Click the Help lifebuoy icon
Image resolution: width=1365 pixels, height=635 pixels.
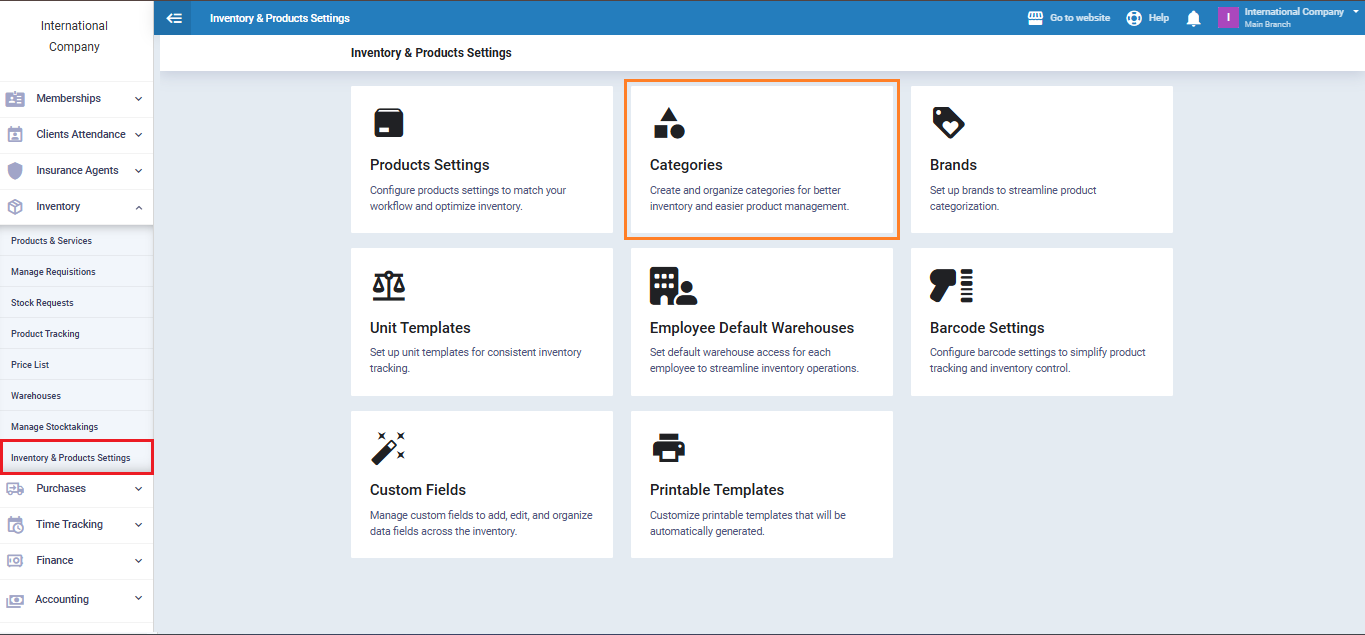1134,18
